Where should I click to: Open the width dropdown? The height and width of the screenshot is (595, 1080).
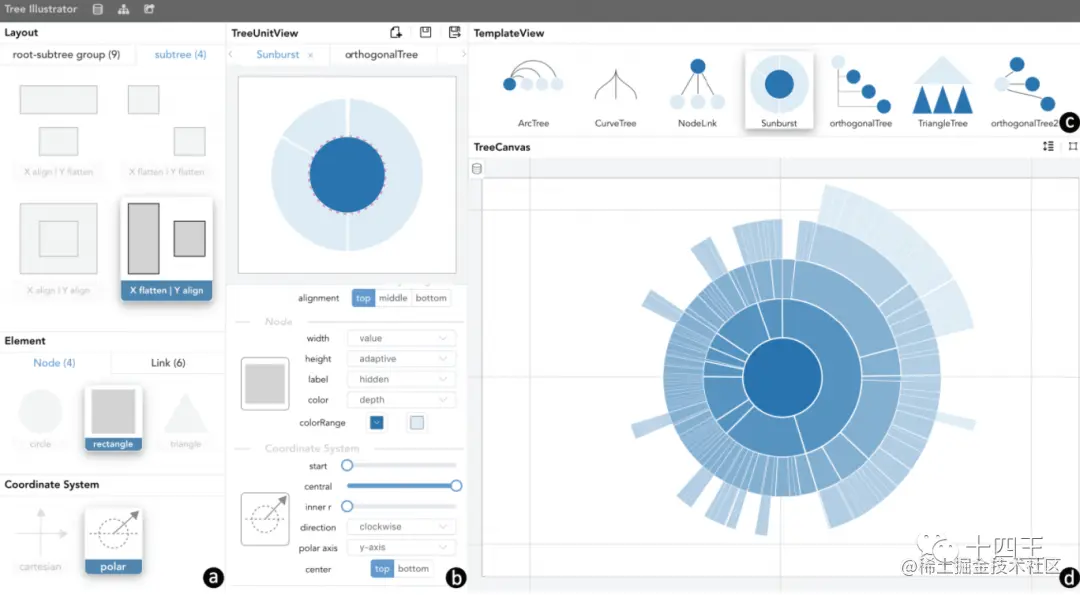click(401, 338)
